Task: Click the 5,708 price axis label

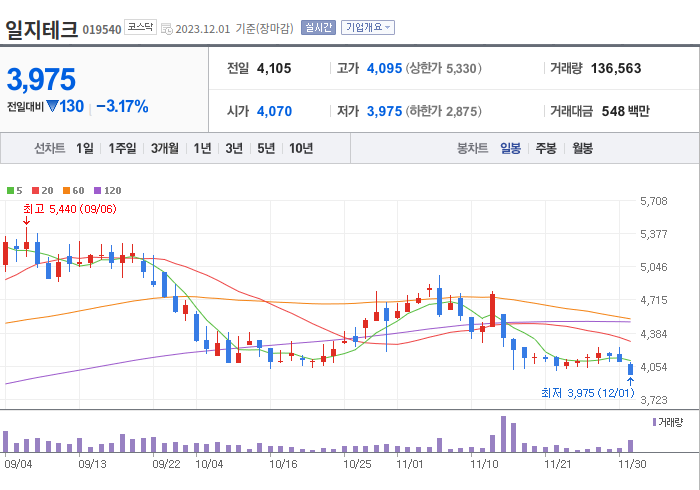Action: (x=654, y=201)
